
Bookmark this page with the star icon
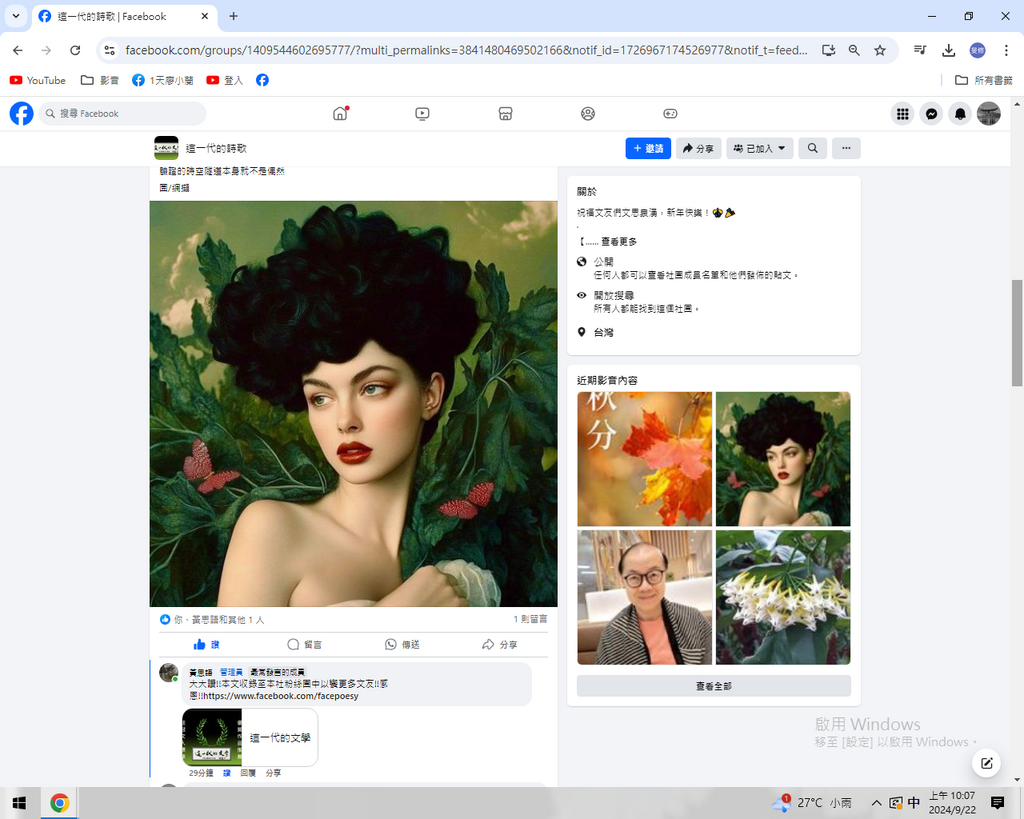pos(880,50)
